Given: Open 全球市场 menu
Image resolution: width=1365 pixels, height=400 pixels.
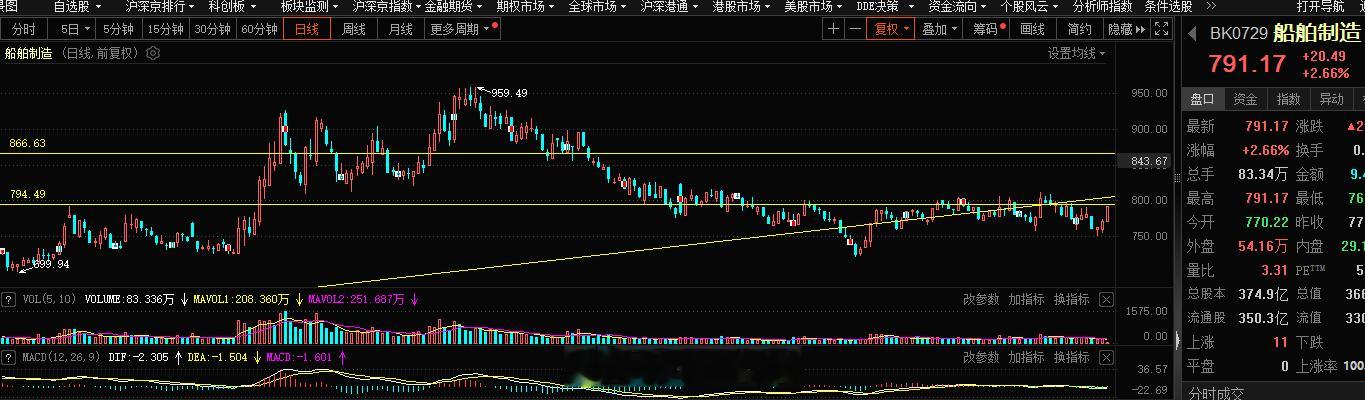Looking at the screenshot, I should click(599, 6).
